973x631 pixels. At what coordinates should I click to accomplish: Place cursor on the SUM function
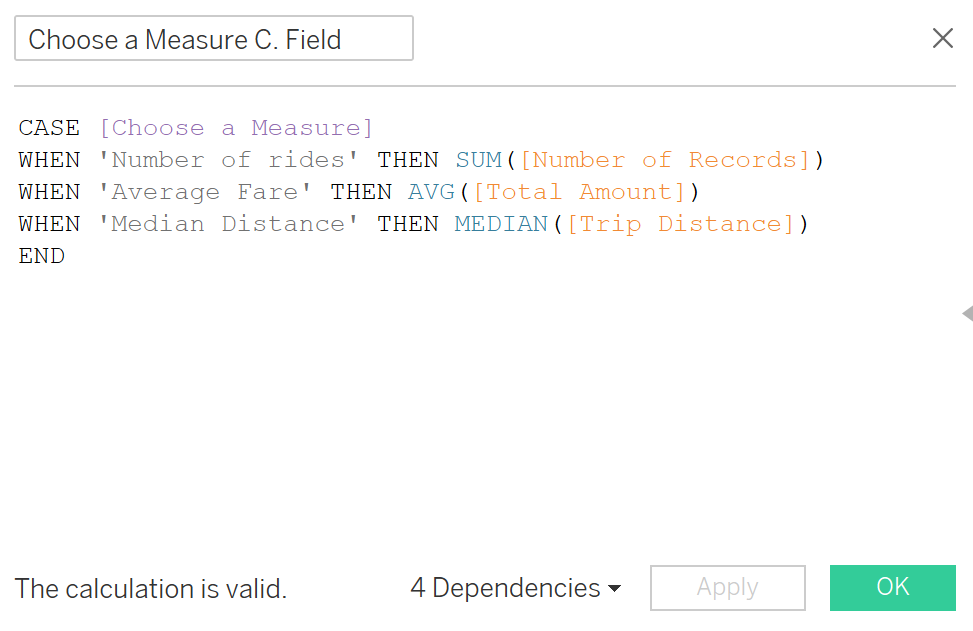[x=478, y=160]
